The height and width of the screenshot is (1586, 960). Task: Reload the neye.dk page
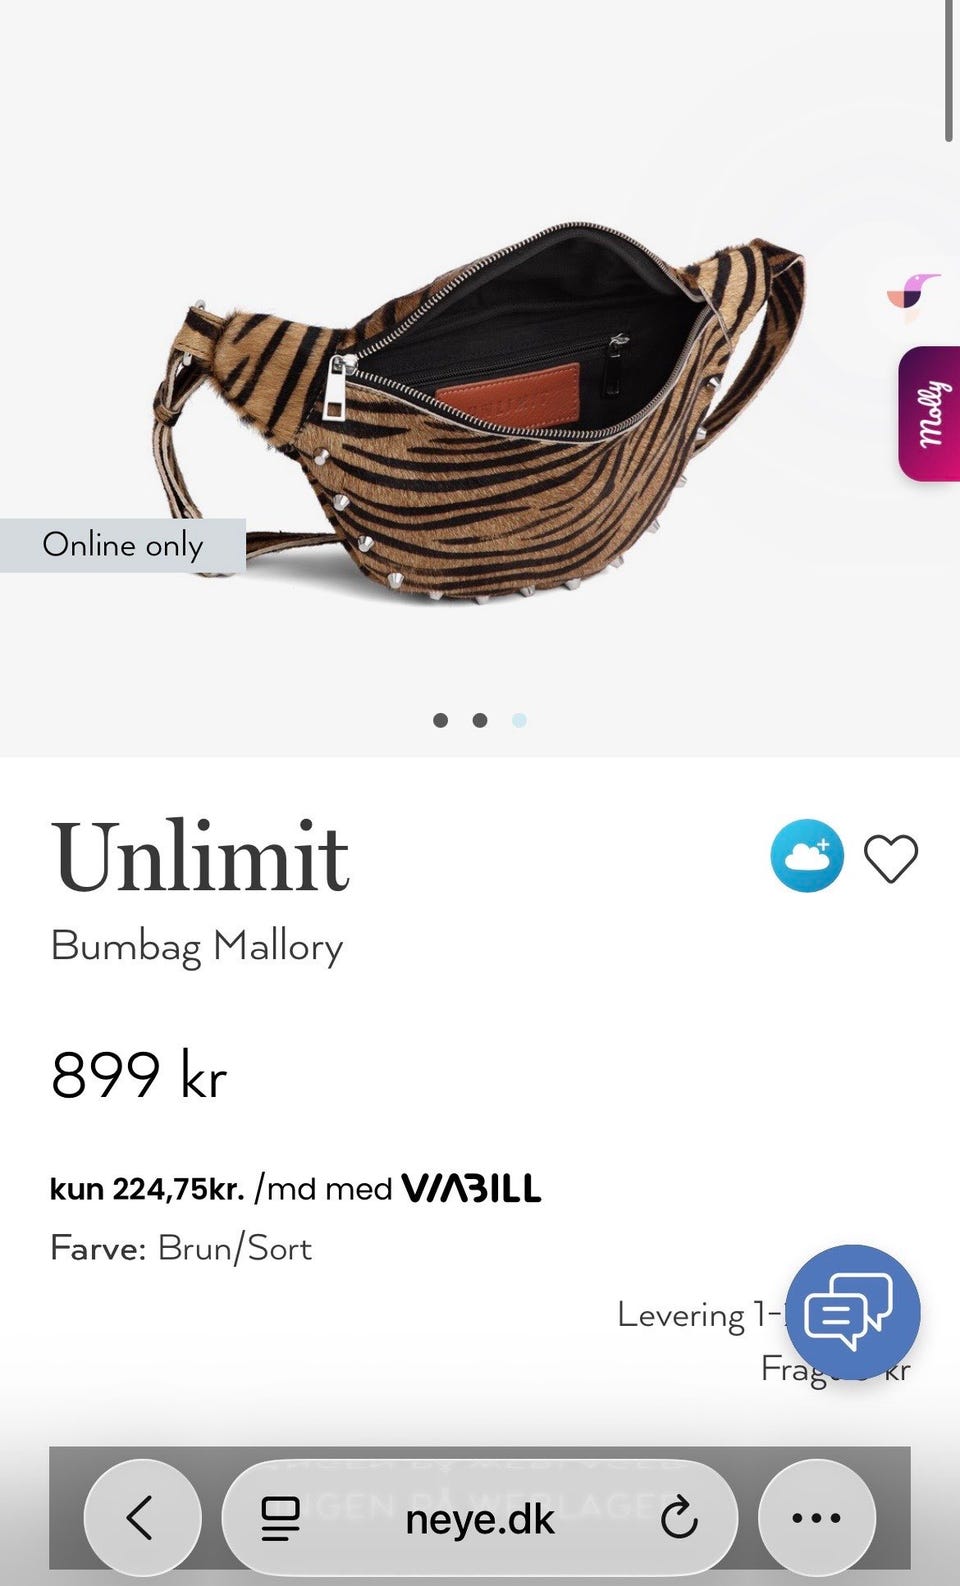679,1518
